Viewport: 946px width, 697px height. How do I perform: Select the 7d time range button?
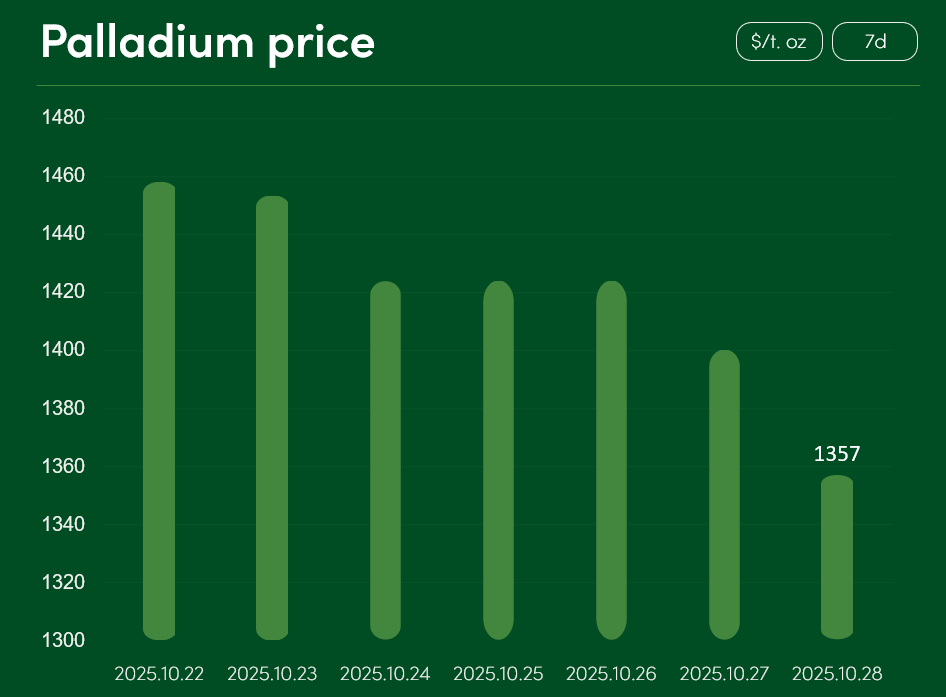[x=874, y=42]
